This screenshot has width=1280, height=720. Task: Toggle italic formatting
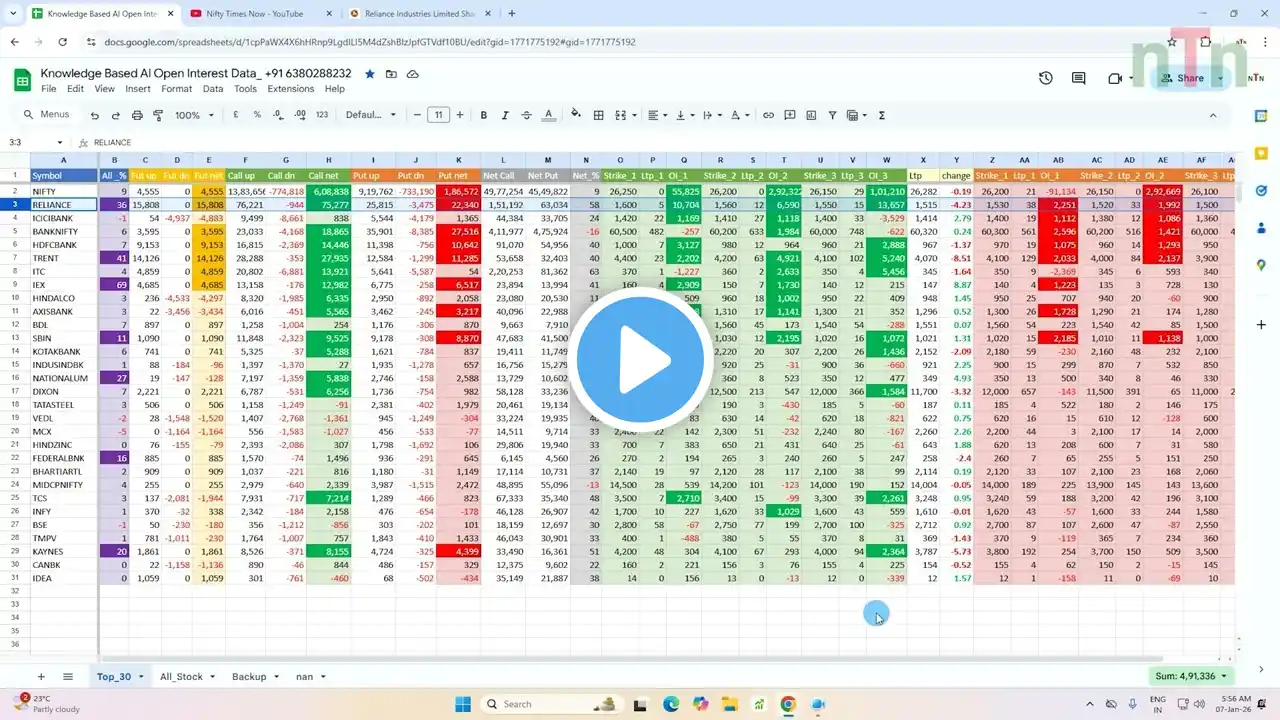505,115
